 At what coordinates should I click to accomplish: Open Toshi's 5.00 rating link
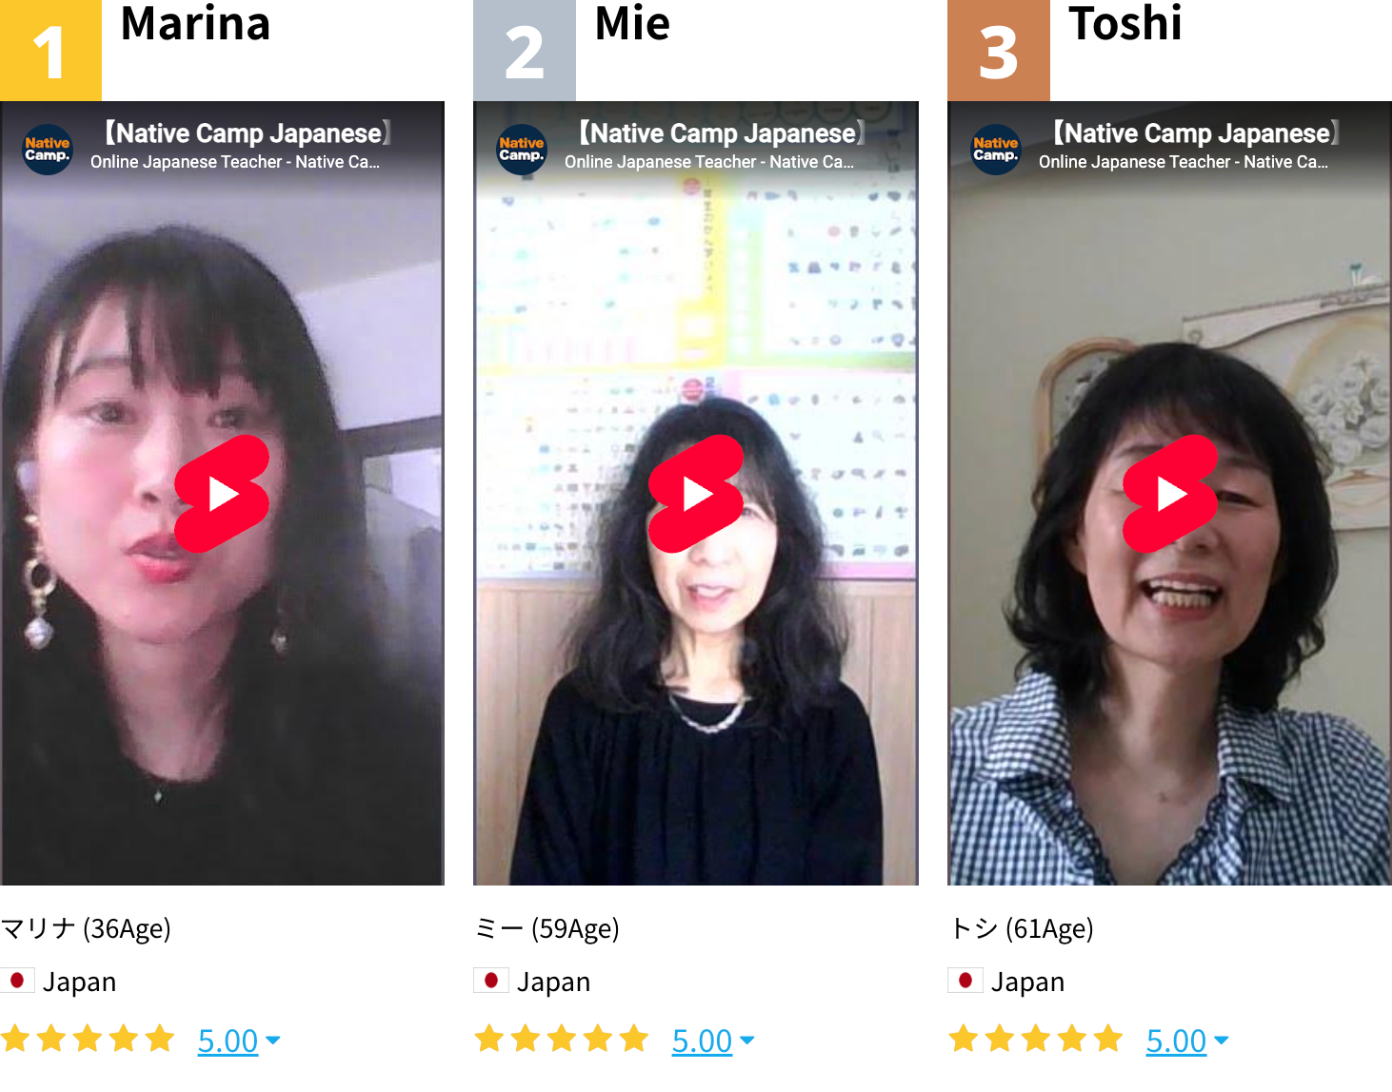1176,1041
